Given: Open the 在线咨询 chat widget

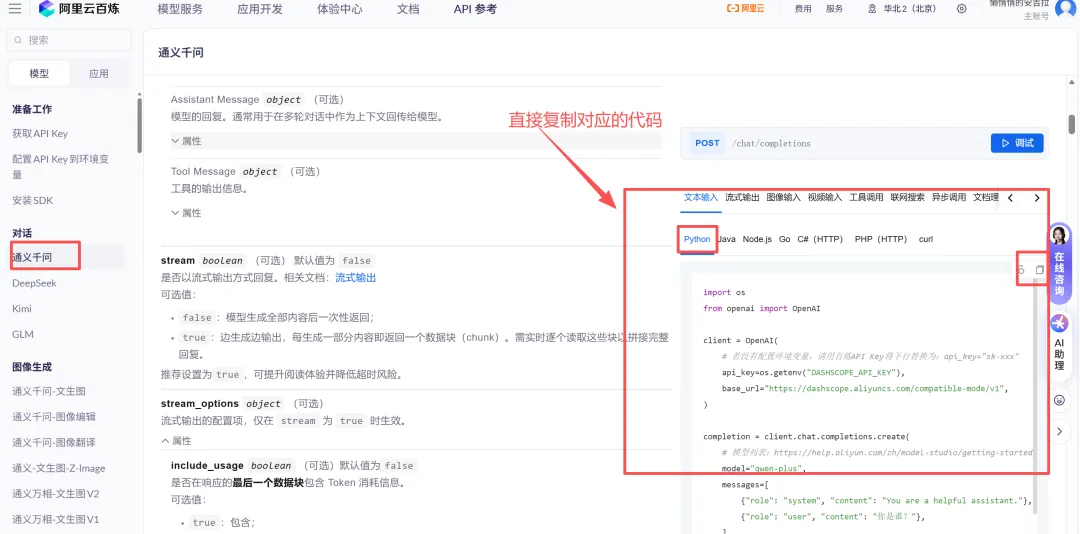Looking at the screenshot, I should pyautogui.click(x=1059, y=263).
